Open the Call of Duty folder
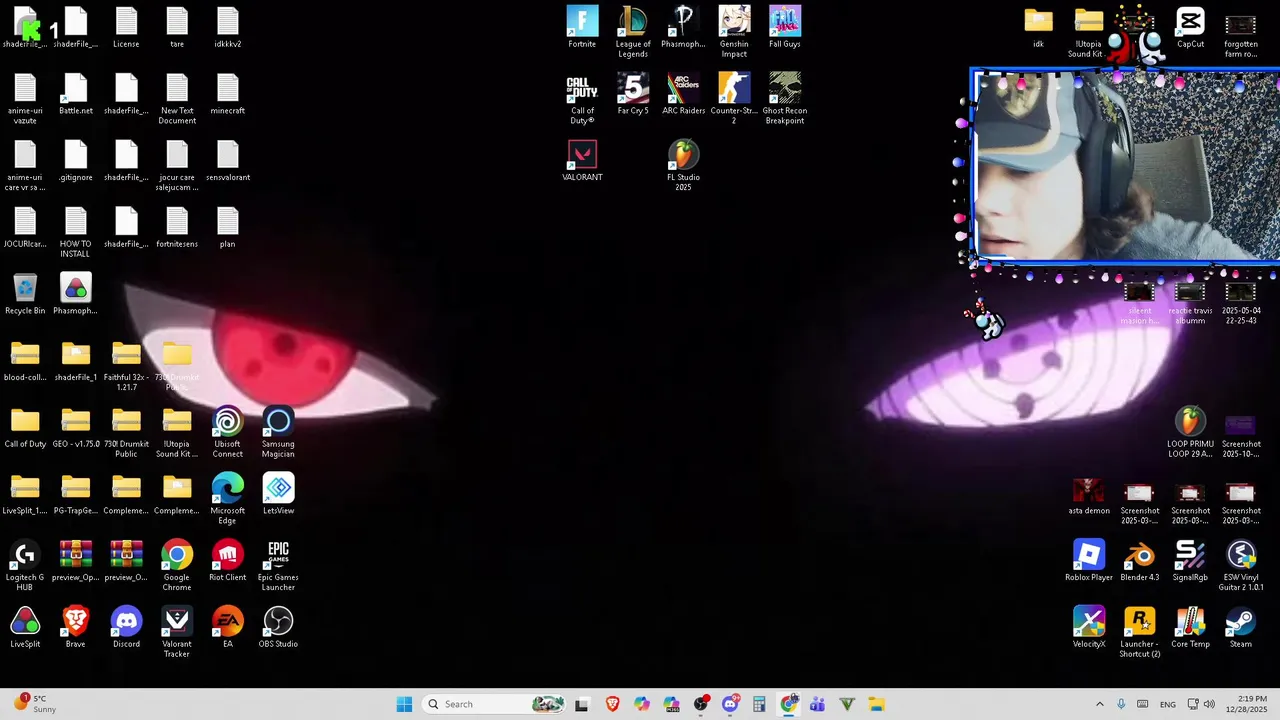This screenshot has width=1280, height=720. (x=25, y=427)
